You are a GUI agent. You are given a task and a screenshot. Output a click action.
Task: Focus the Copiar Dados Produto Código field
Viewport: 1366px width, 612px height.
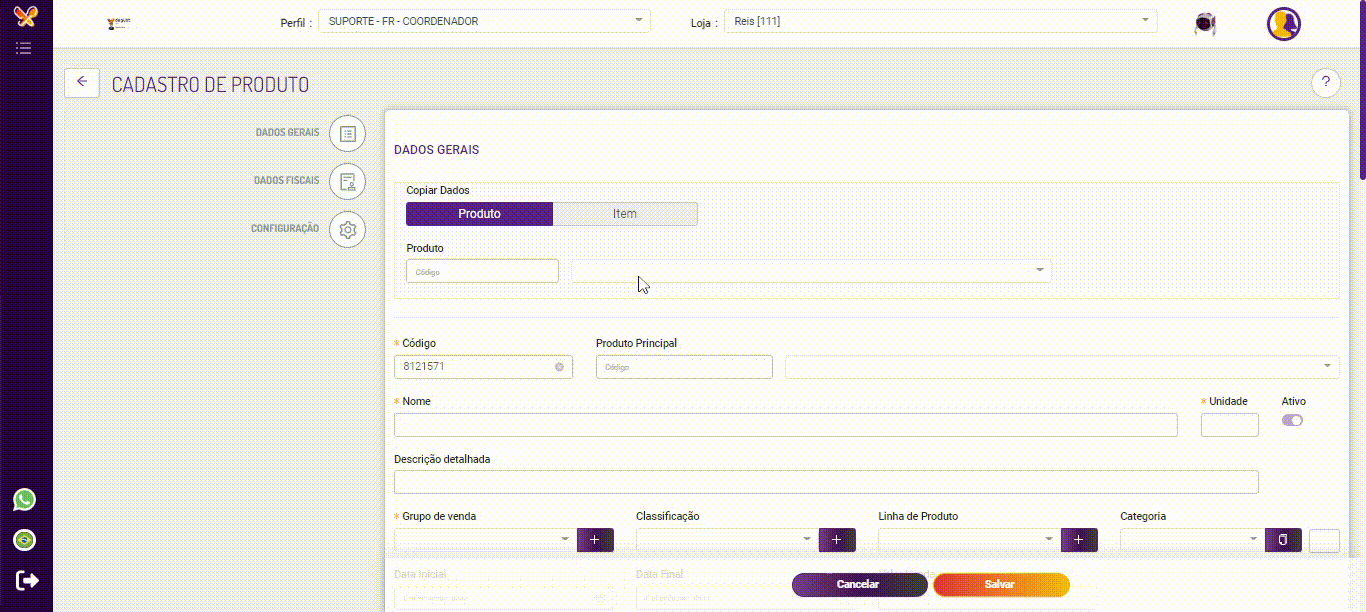(x=482, y=271)
